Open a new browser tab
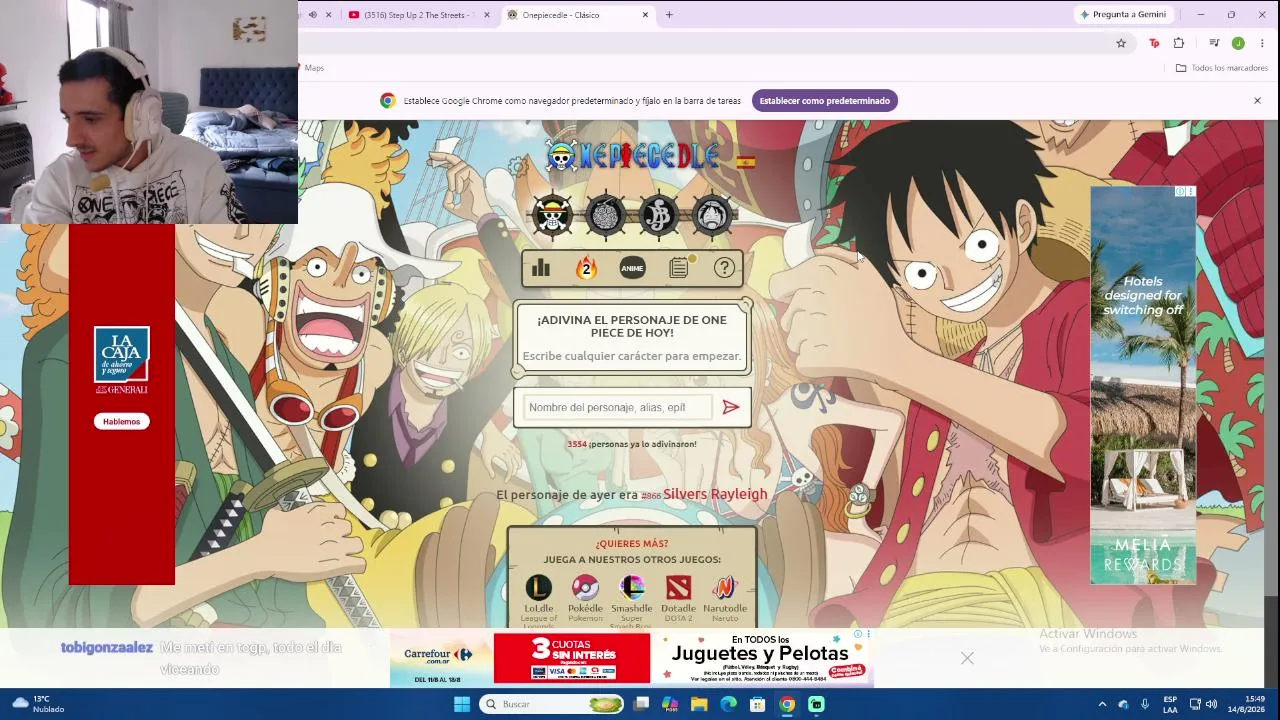 669,15
